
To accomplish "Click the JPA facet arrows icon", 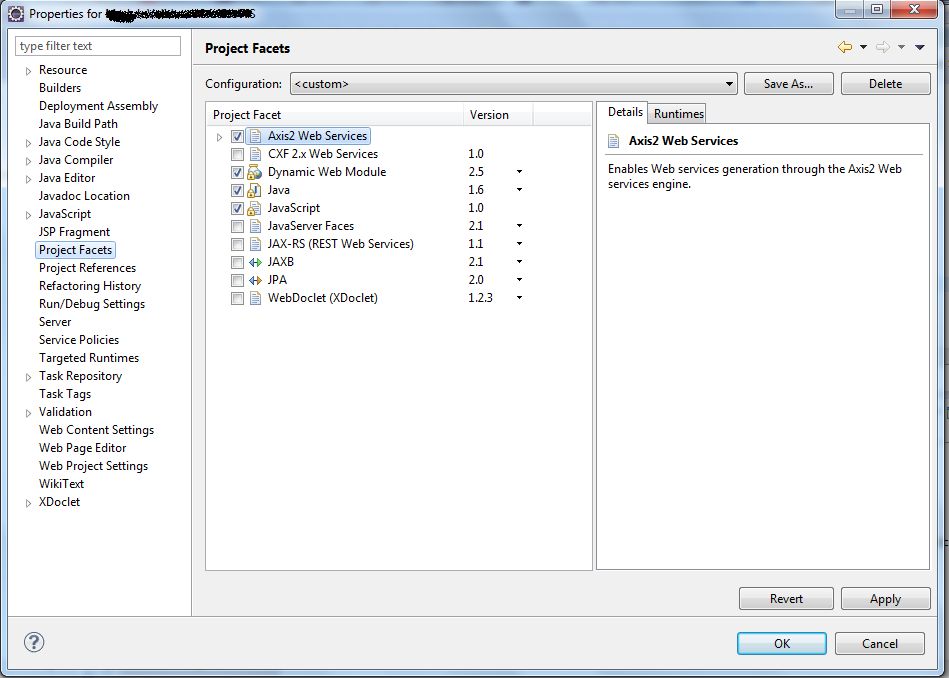I will tap(255, 280).
